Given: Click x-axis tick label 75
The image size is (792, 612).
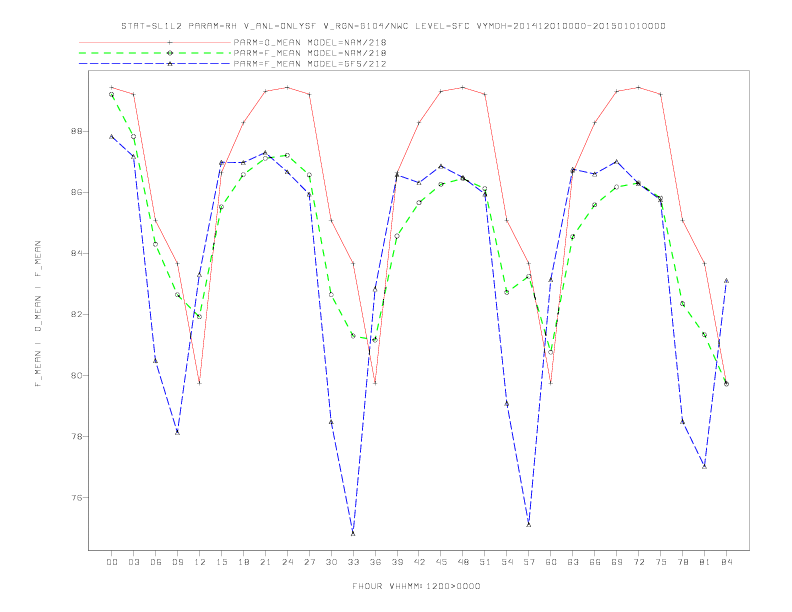Looking at the screenshot, I should tap(661, 562).
